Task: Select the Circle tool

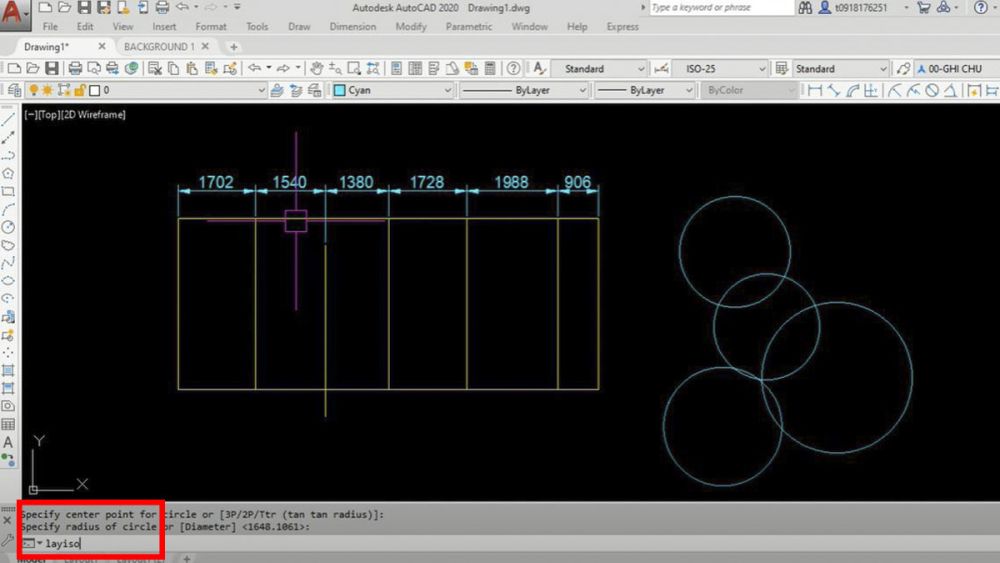Action: point(8,227)
